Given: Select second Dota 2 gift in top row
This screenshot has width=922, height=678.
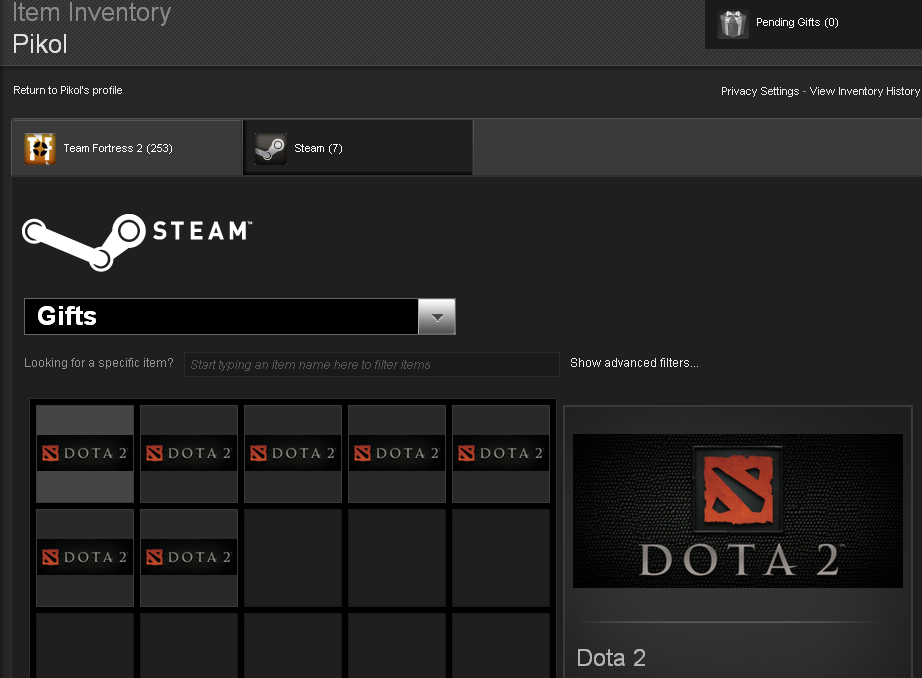Looking at the screenshot, I should pyautogui.click(x=189, y=453).
